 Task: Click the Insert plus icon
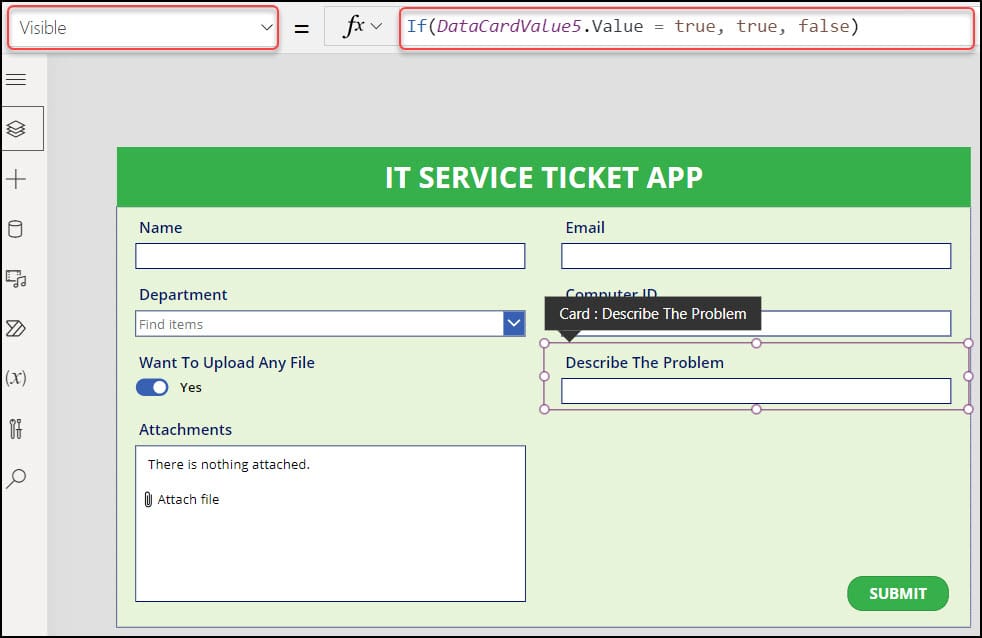point(16,179)
